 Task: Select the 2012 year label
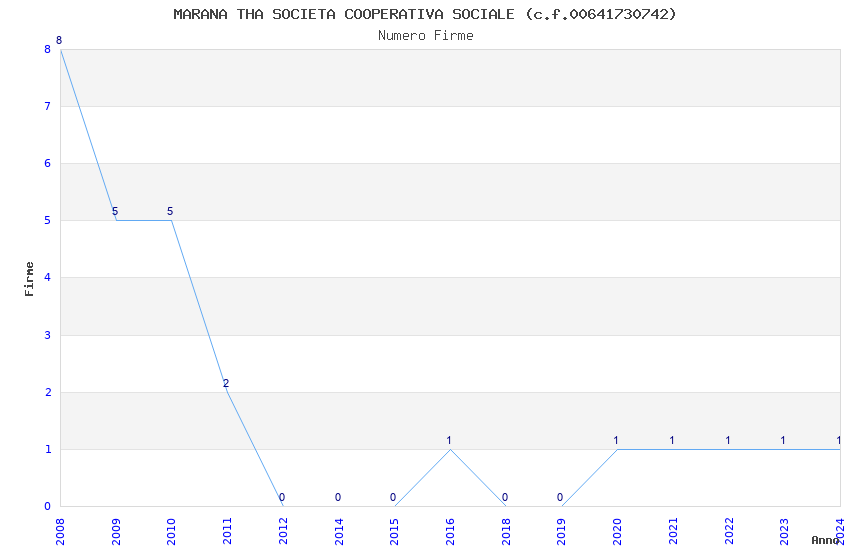[283, 532]
